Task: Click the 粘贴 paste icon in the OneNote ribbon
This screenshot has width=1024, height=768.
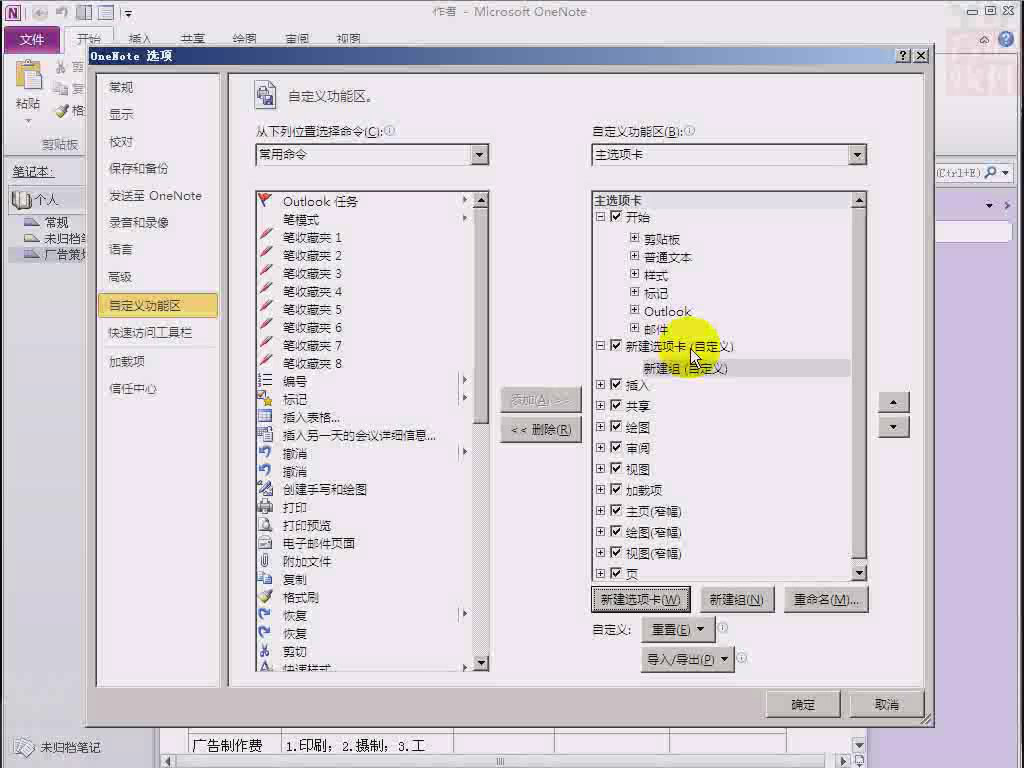Action: pos(28,77)
